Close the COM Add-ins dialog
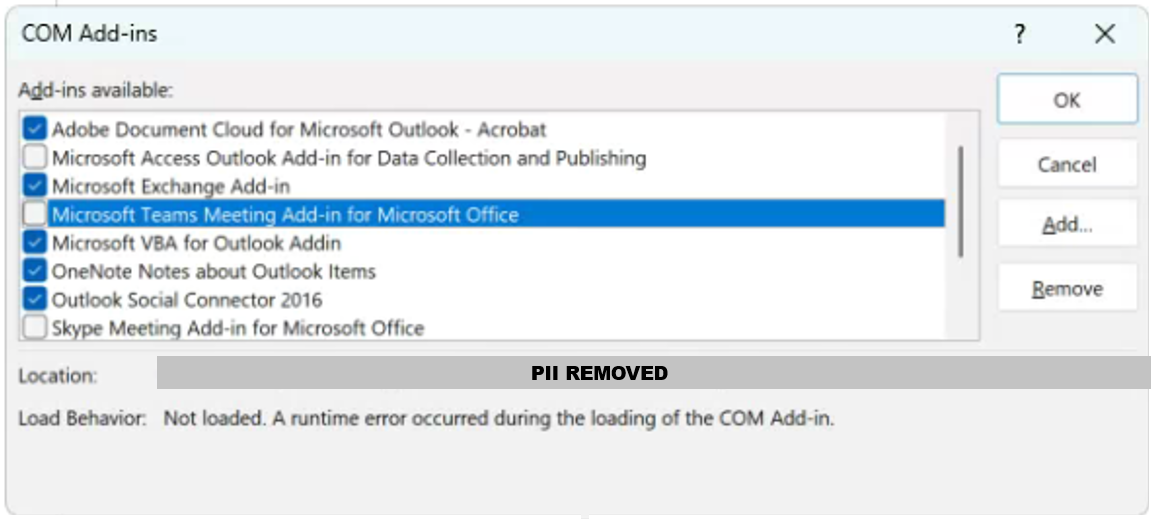The height and width of the screenshot is (519, 1152). pos(1104,35)
